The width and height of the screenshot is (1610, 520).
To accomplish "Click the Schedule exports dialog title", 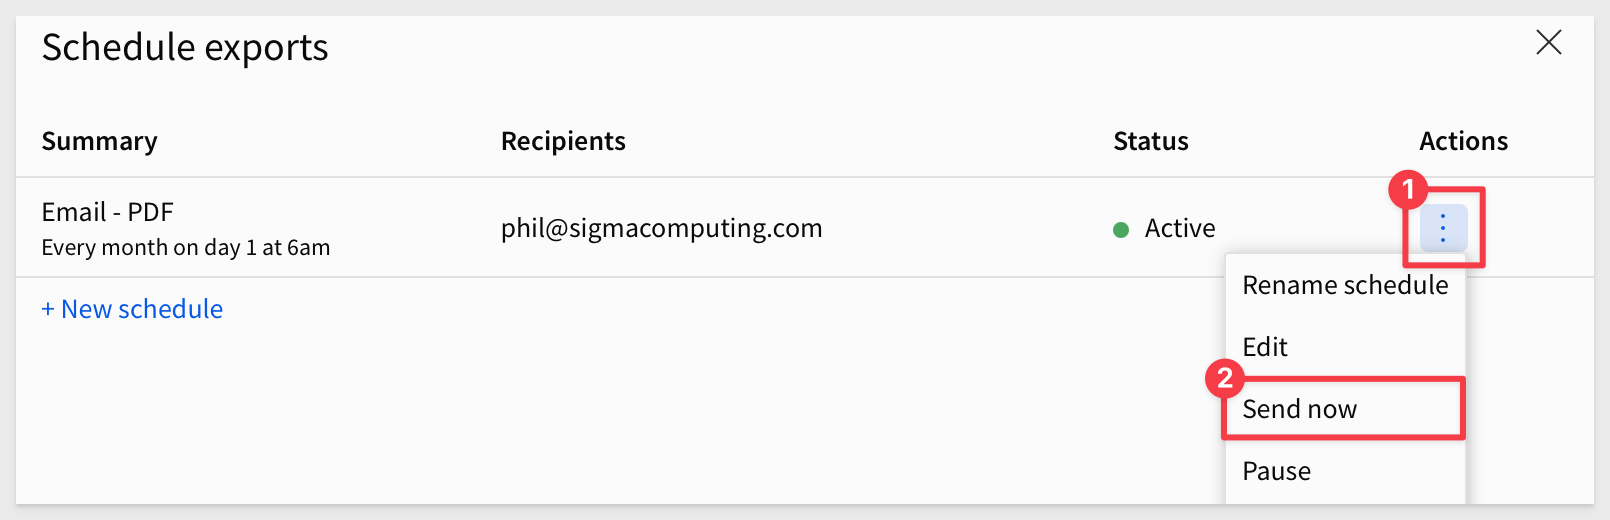I will (x=185, y=47).
